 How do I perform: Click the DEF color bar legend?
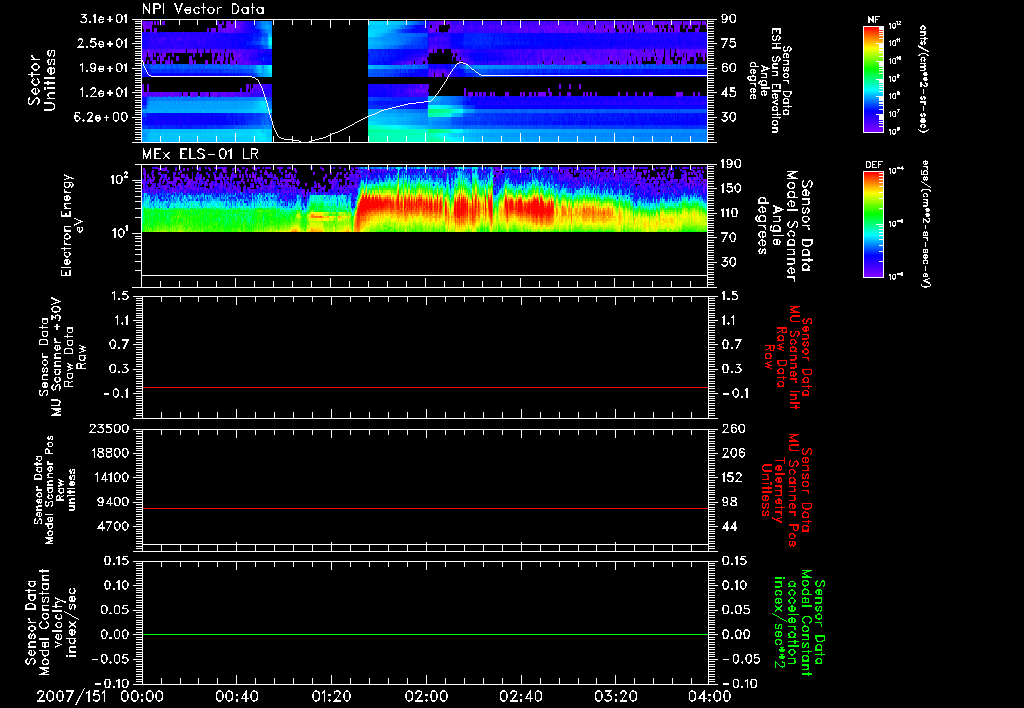click(x=874, y=224)
